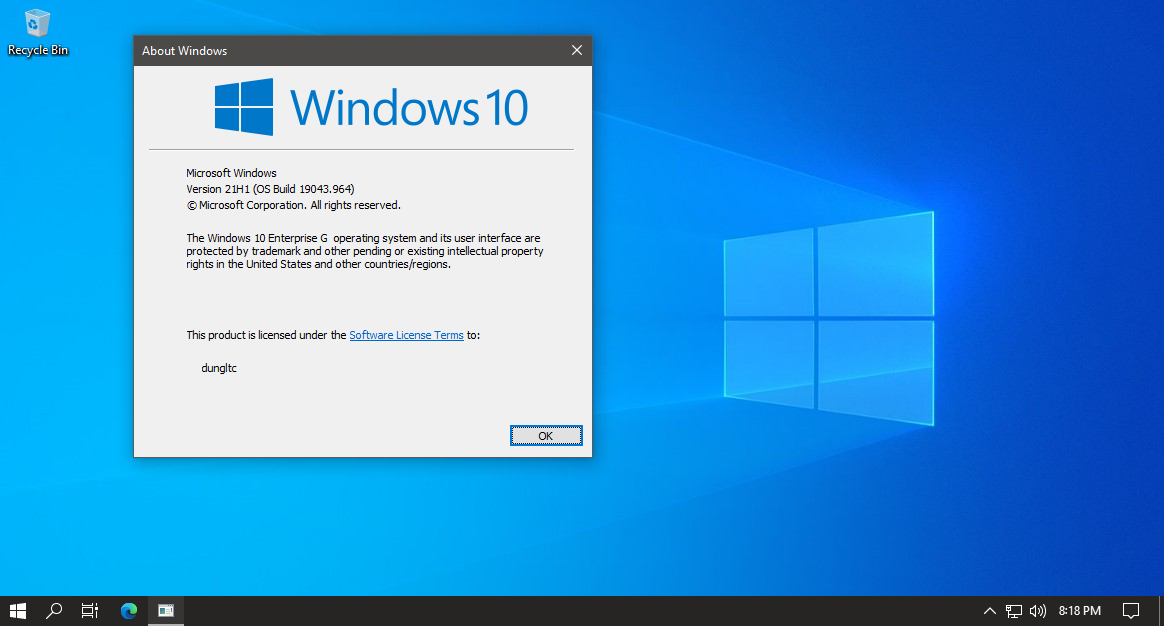1164x626 pixels.
Task: Open the Recycle Bin desktop icon
Action: 37,33
